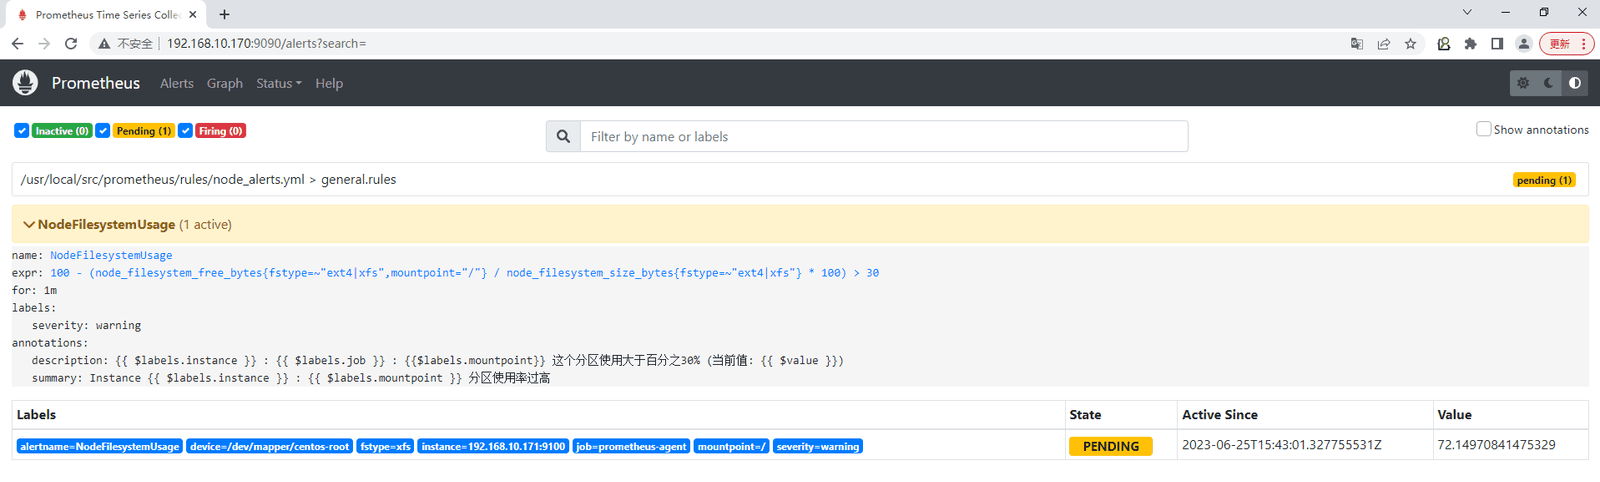
Task: Click the browser update button
Action: coord(1567,43)
